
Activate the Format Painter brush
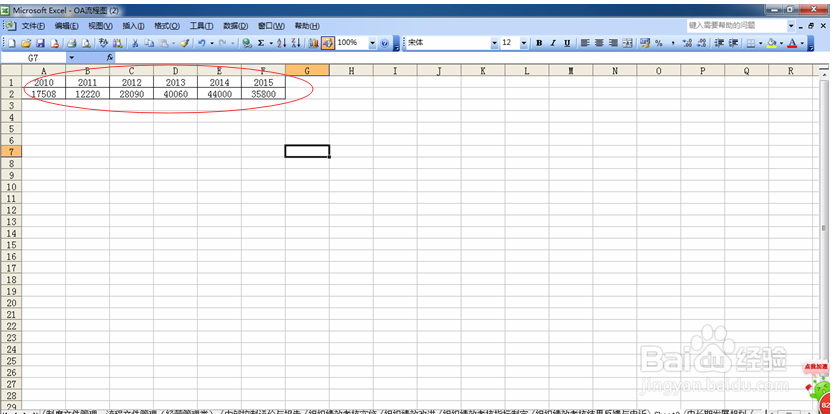click(184, 43)
